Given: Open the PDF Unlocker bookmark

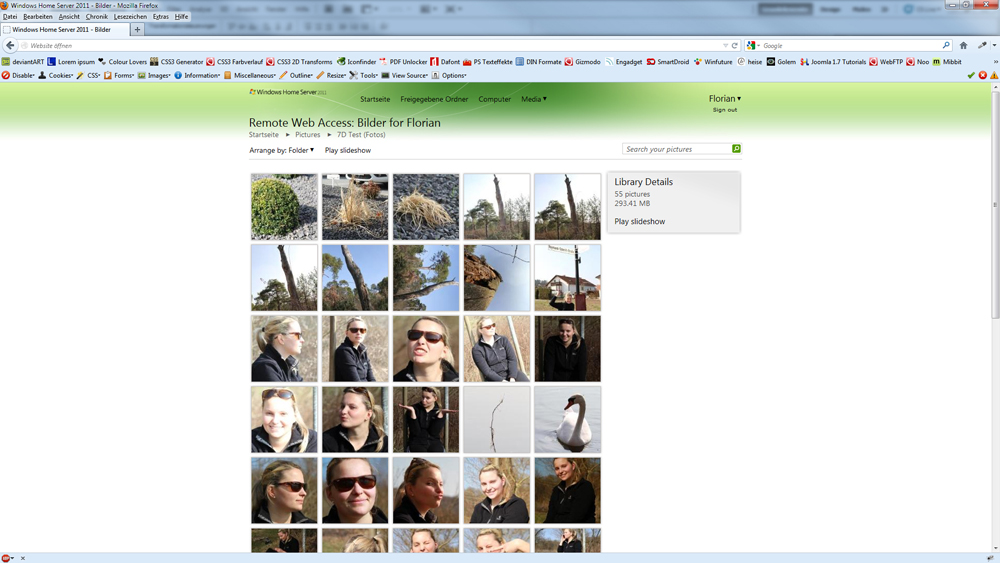Looking at the screenshot, I should [x=403, y=62].
